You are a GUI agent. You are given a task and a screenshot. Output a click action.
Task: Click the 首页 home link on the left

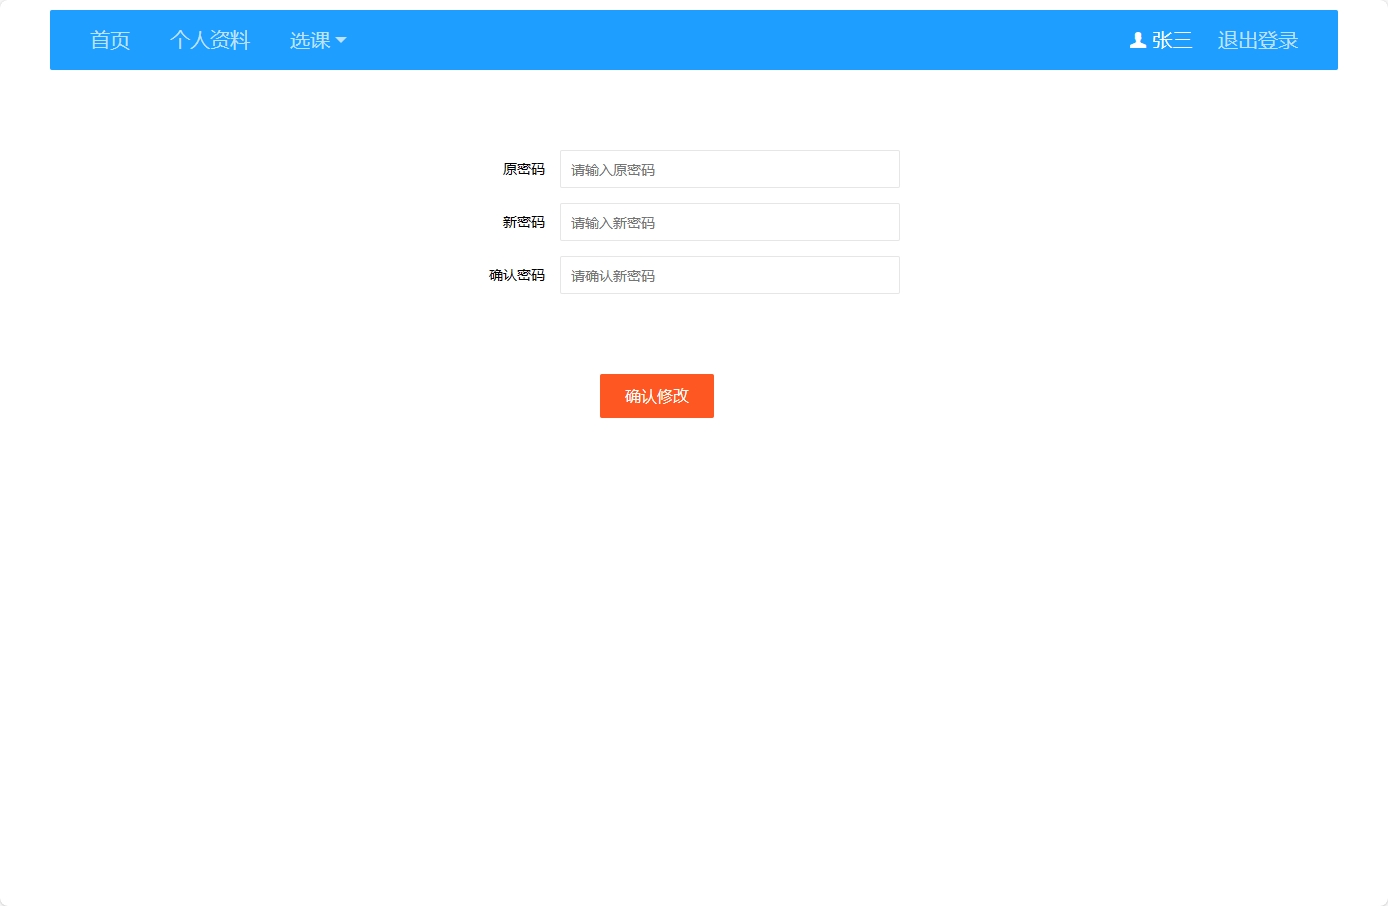point(110,40)
